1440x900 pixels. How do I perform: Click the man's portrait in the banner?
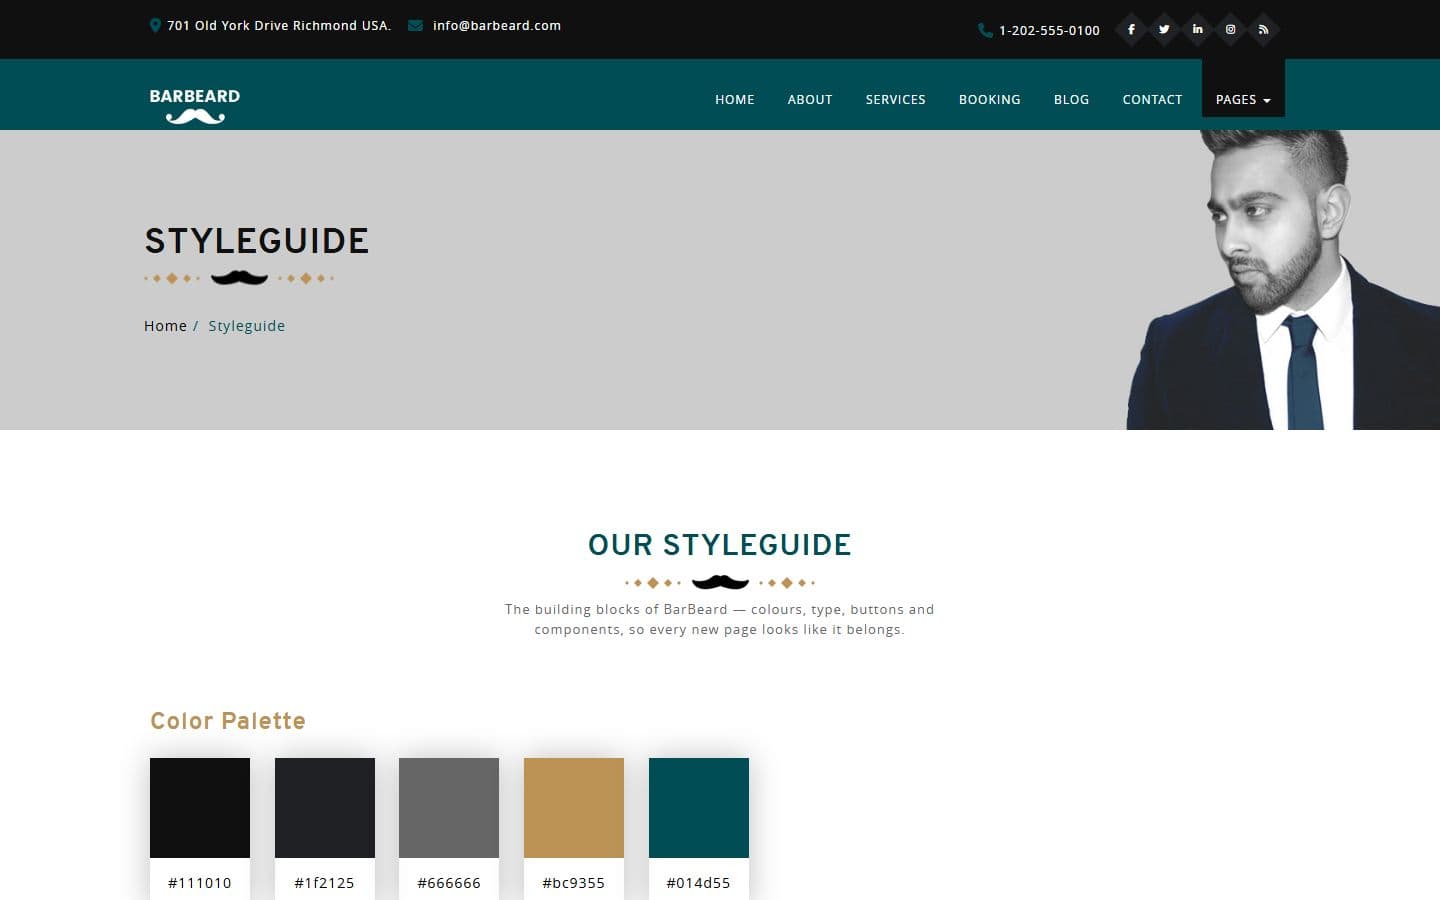point(1283,280)
